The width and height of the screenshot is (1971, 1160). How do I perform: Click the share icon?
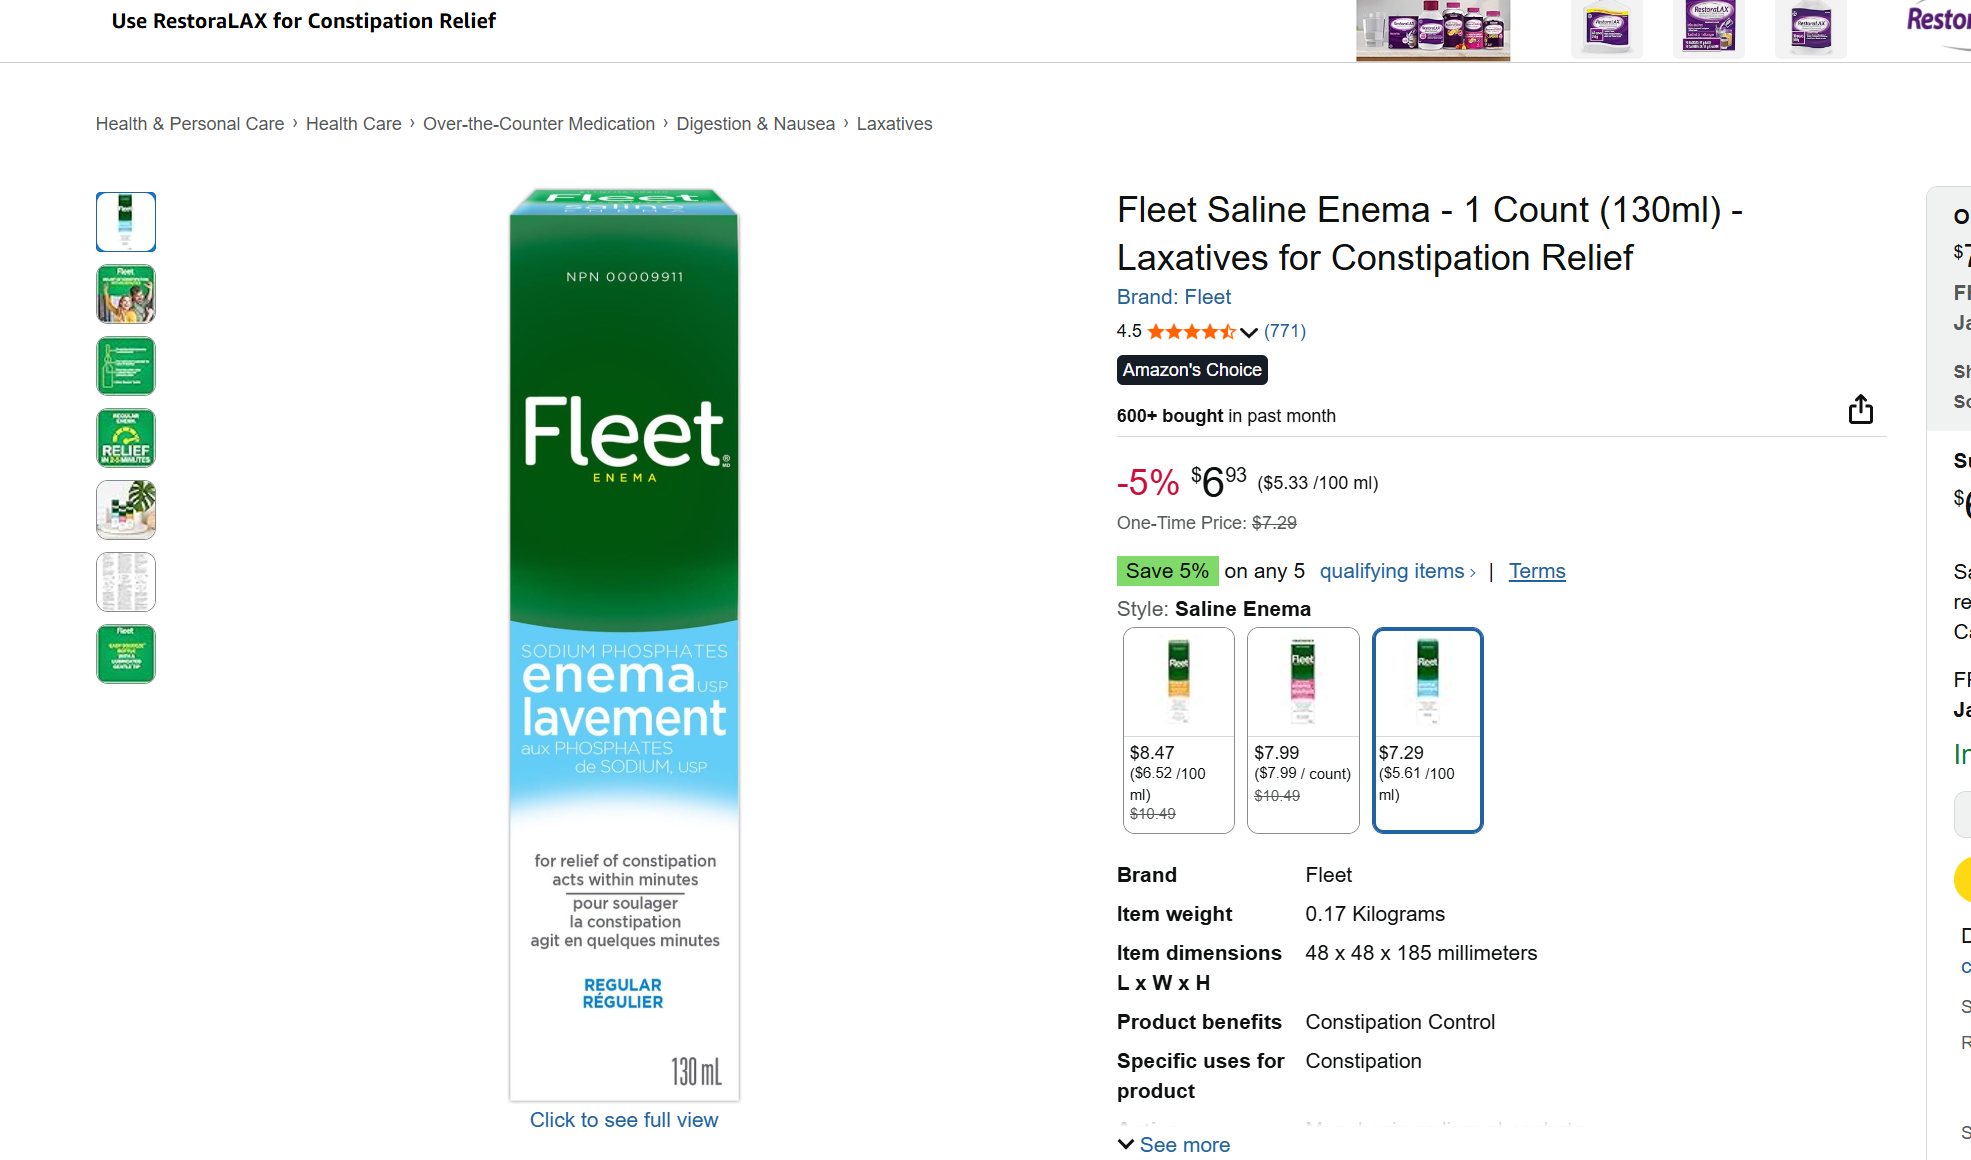[1860, 409]
